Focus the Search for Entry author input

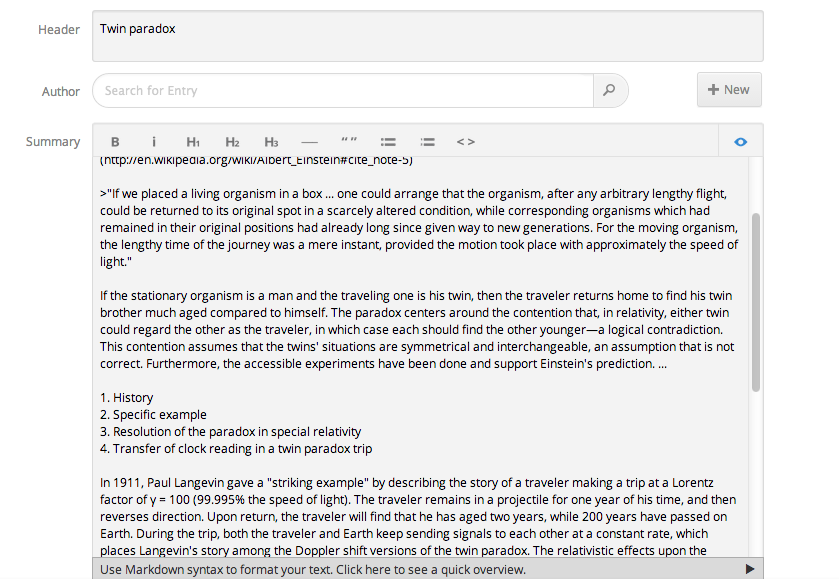[343, 90]
